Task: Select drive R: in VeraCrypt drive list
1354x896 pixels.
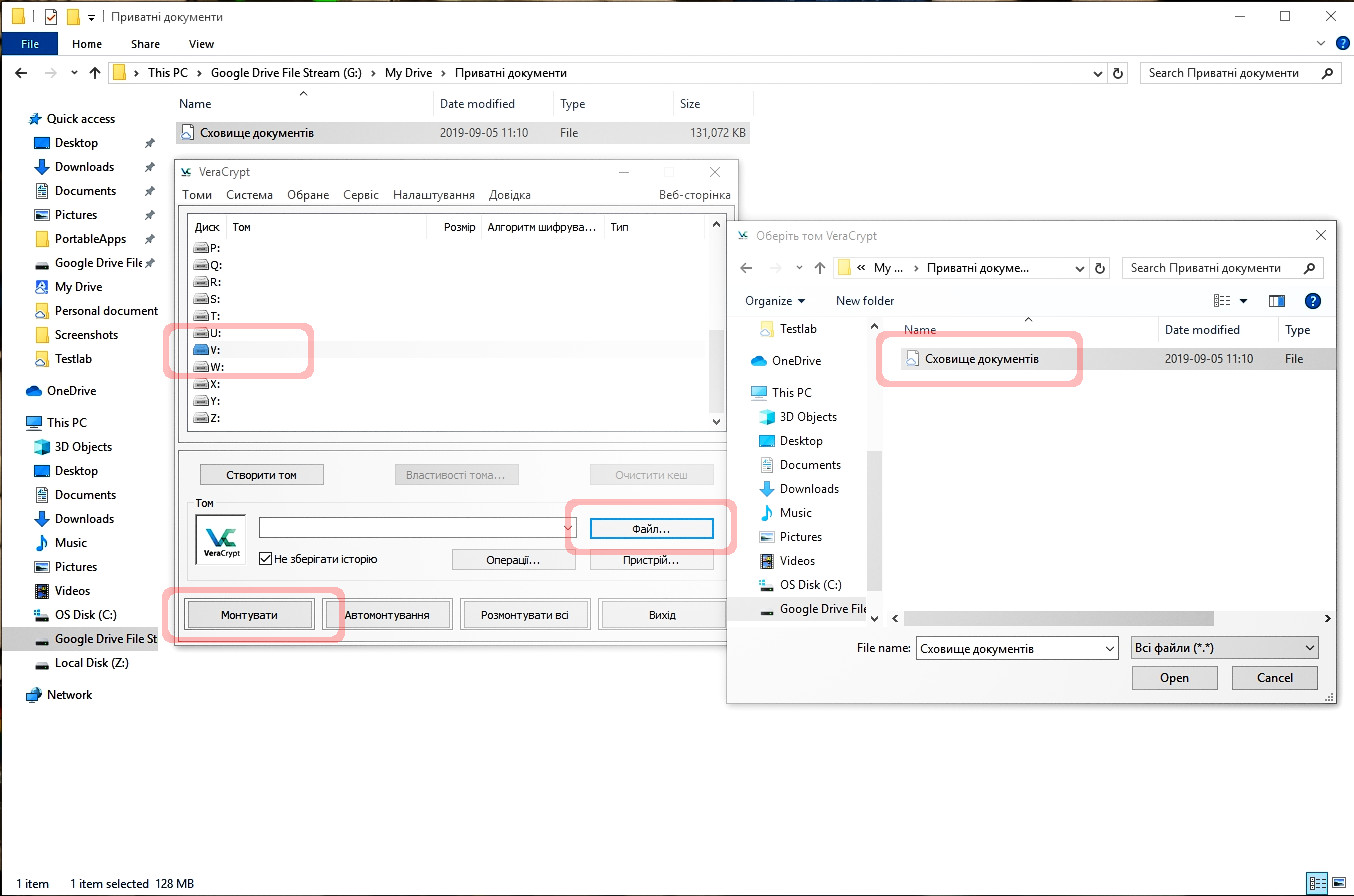Action: tap(207, 282)
